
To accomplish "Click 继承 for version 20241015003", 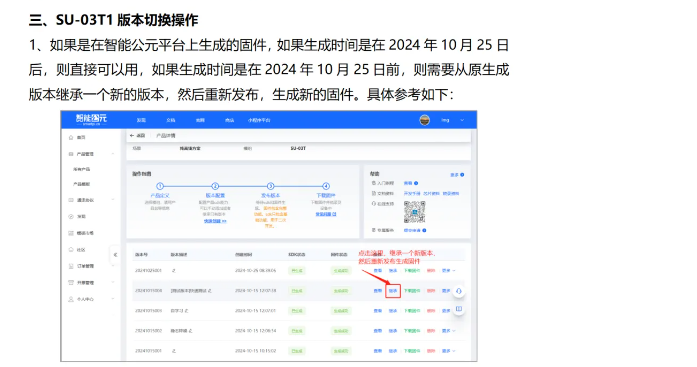I will (x=393, y=311).
